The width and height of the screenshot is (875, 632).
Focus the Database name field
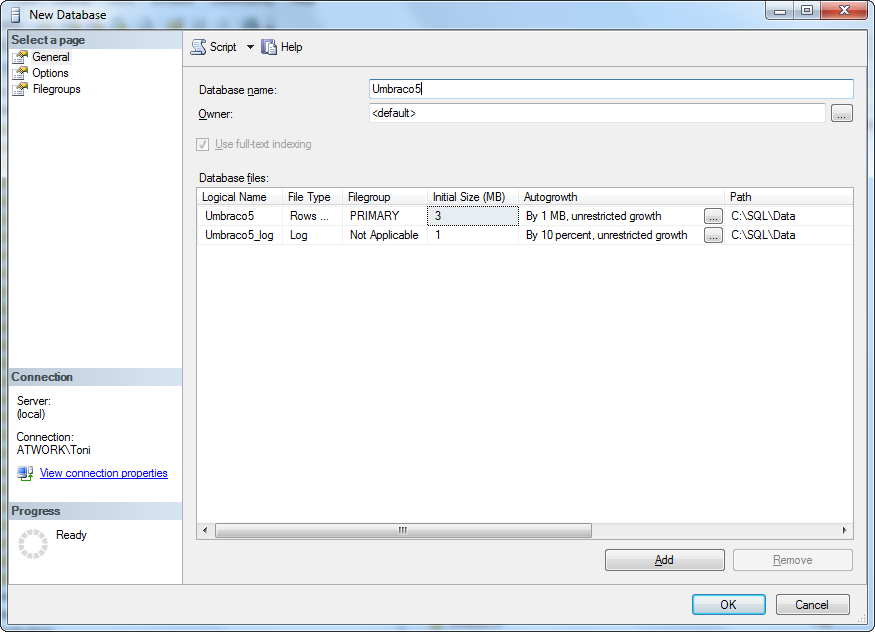pos(611,89)
